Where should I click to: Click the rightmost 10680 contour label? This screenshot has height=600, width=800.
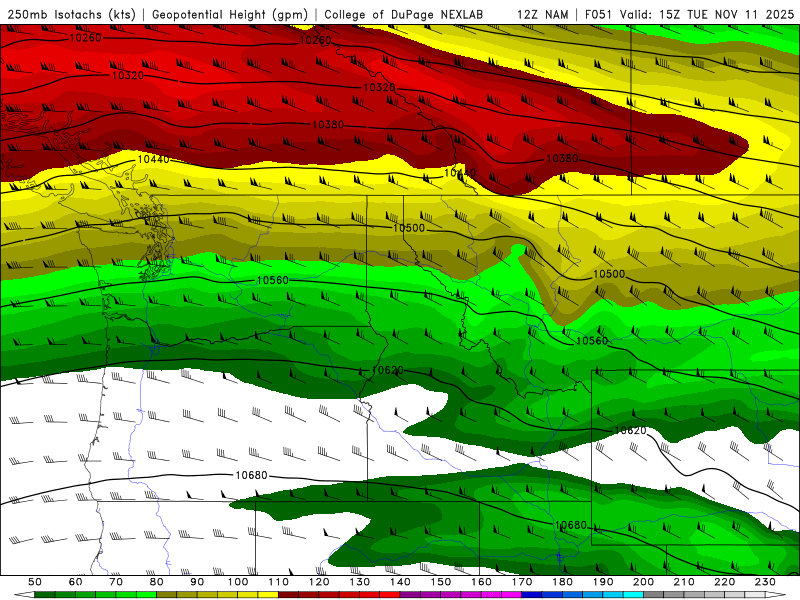point(570,525)
